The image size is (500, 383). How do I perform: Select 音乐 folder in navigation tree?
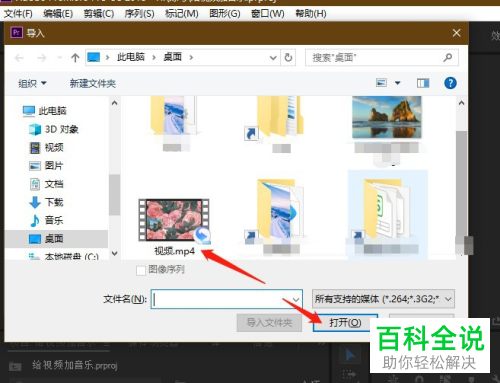click(x=46, y=220)
